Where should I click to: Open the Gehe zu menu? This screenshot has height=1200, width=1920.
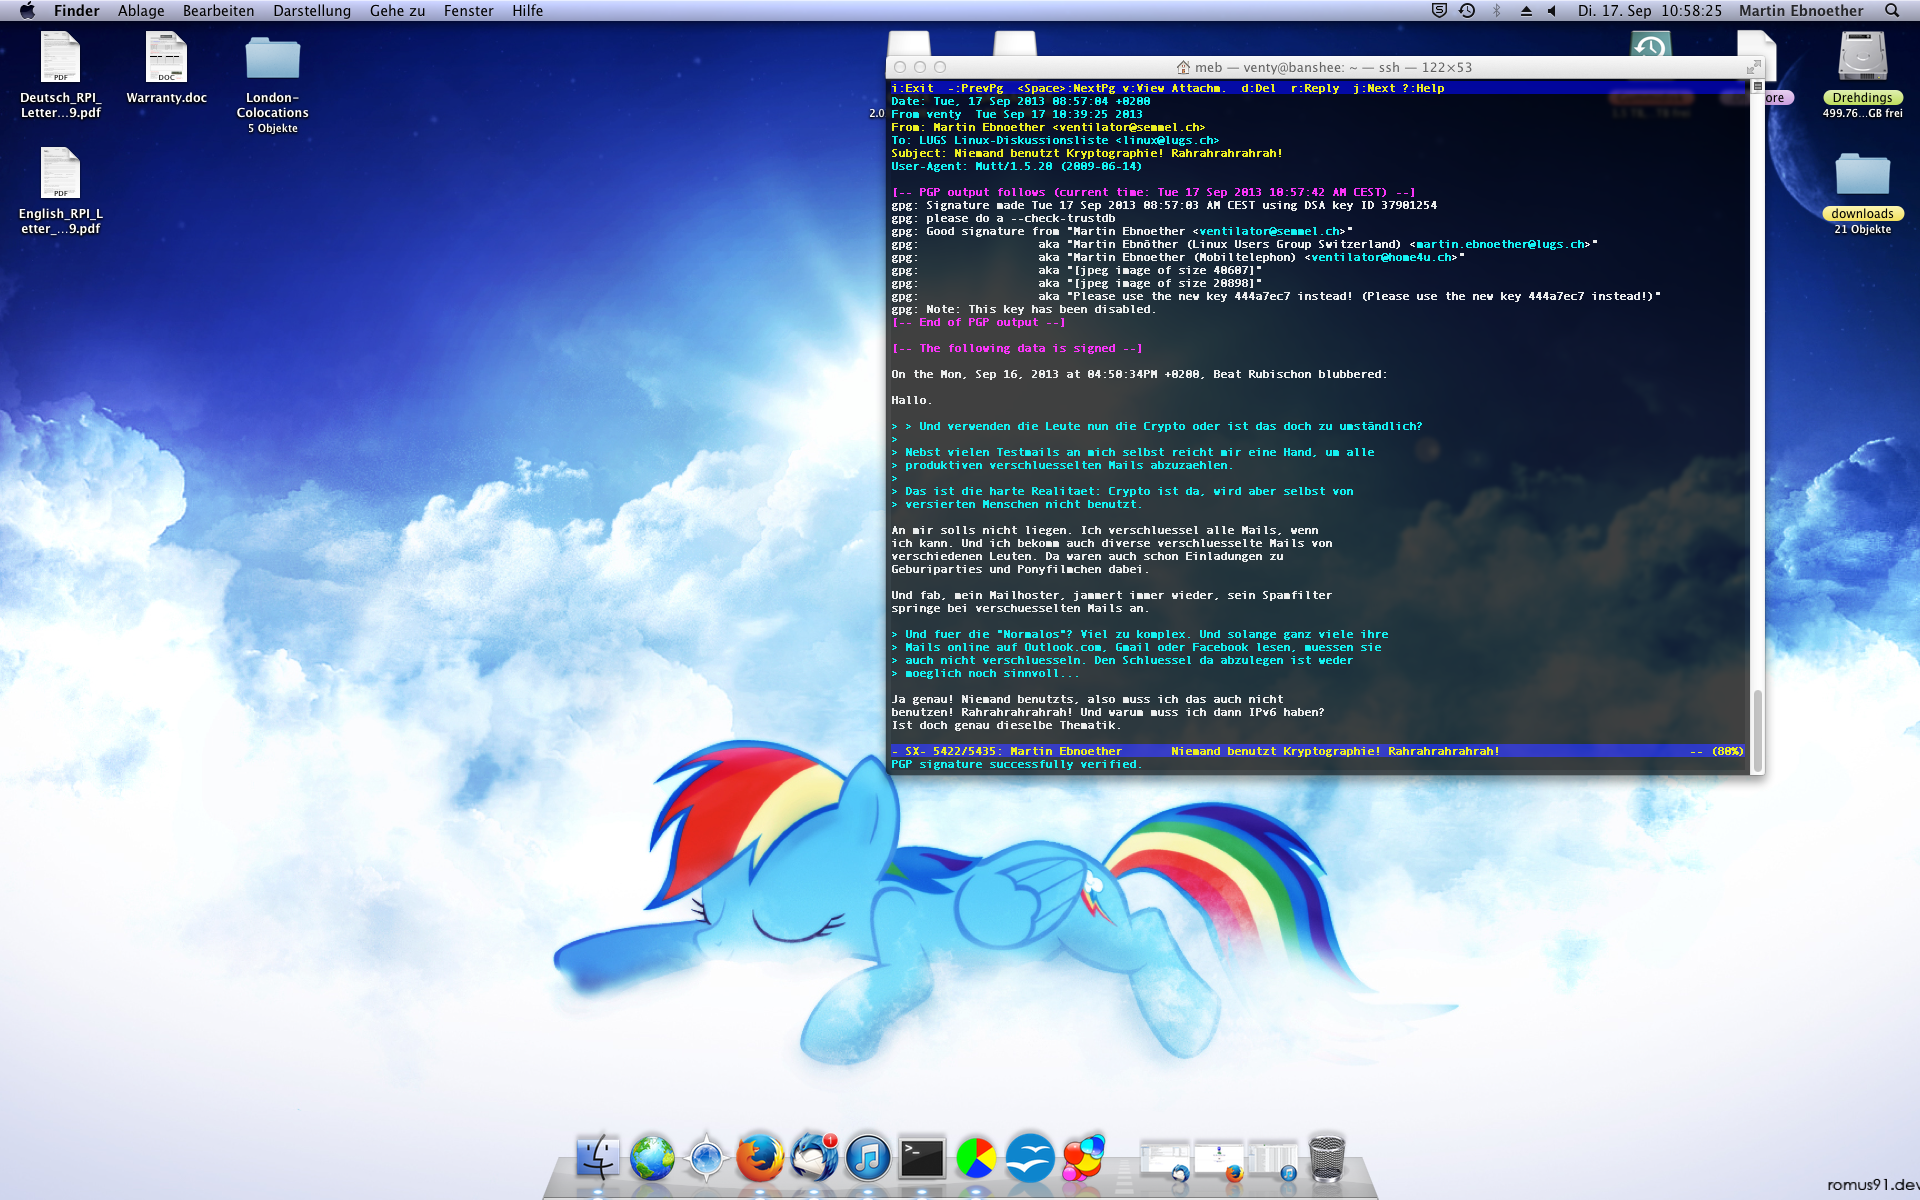coord(397,10)
